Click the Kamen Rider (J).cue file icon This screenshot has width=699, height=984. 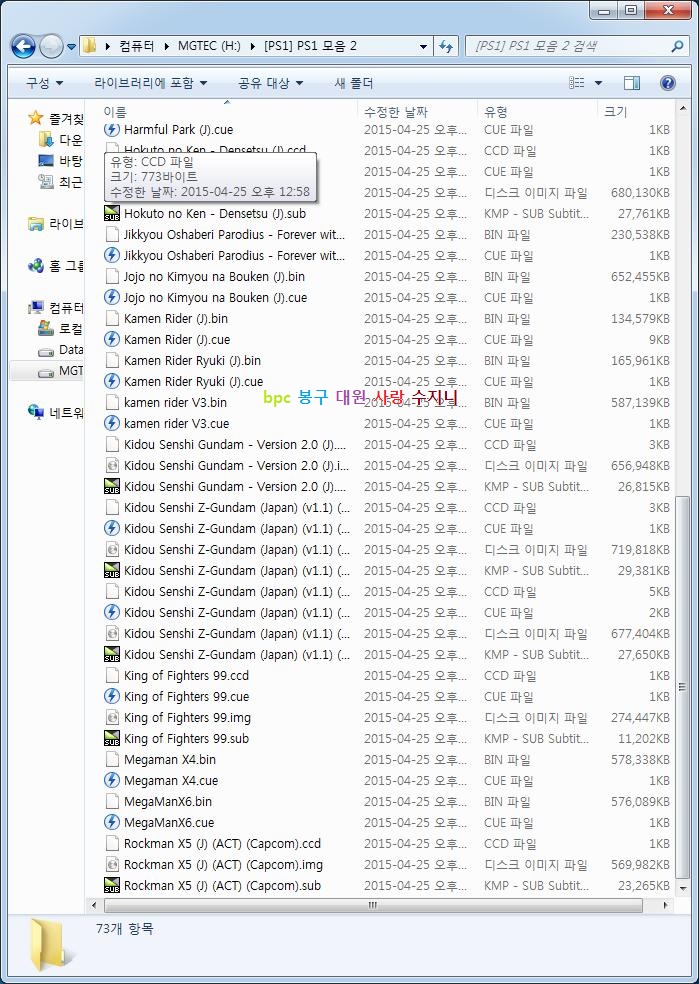point(112,340)
